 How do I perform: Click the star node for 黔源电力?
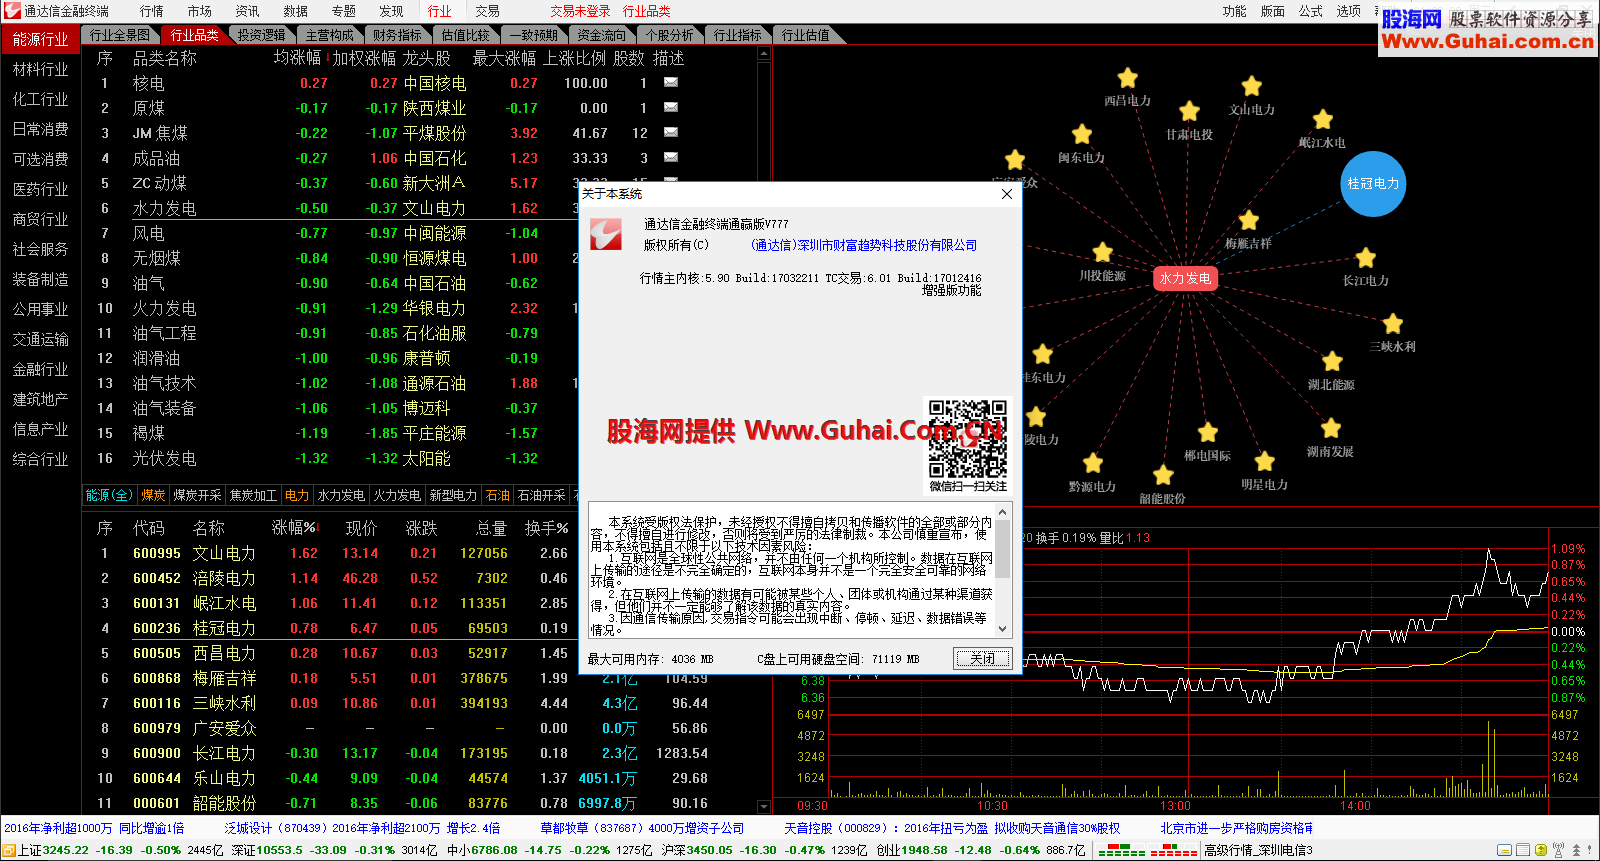point(1093,463)
